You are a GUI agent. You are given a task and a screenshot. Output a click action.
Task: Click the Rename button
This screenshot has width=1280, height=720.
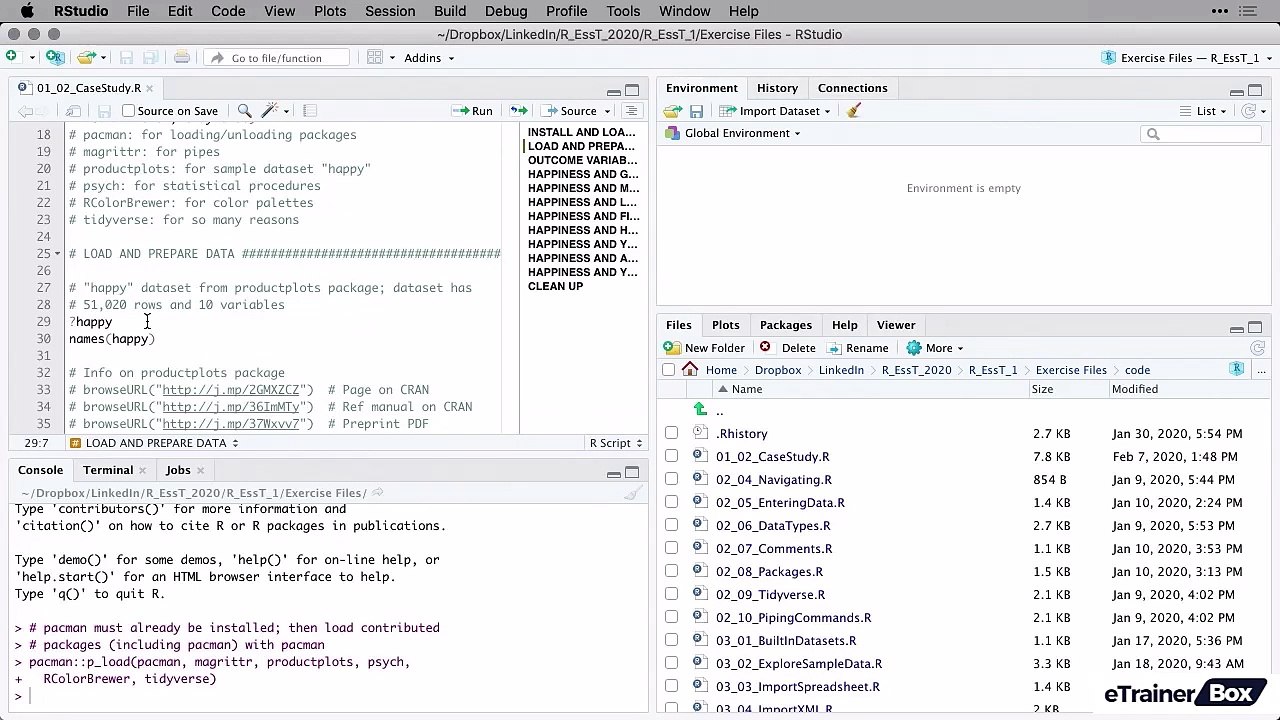click(x=857, y=348)
